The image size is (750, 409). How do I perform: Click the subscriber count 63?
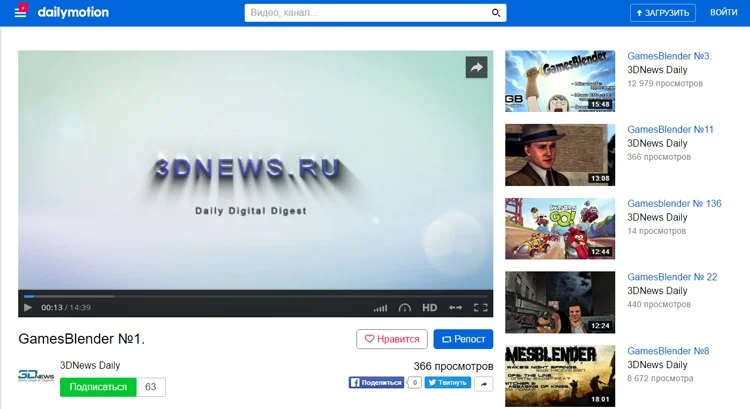point(151,387)
